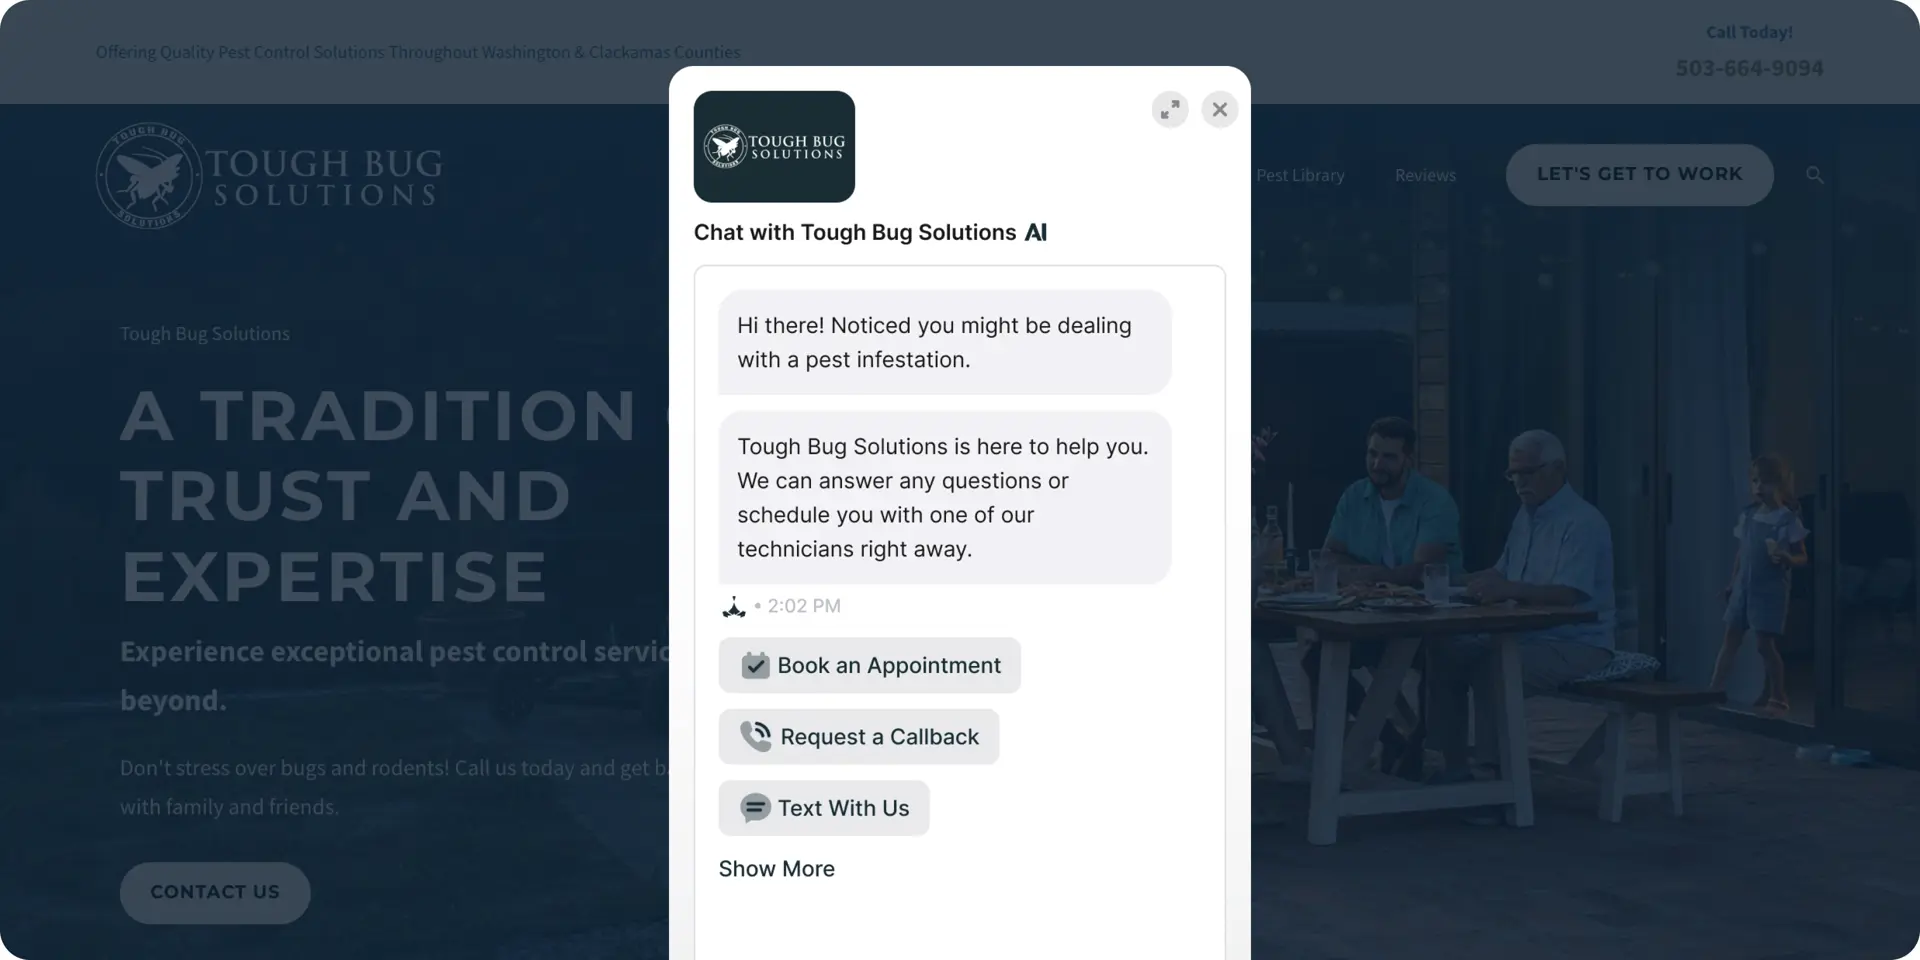
Task: Click the bot avatar icon near timestamp
Action: [x=734, y=607]
